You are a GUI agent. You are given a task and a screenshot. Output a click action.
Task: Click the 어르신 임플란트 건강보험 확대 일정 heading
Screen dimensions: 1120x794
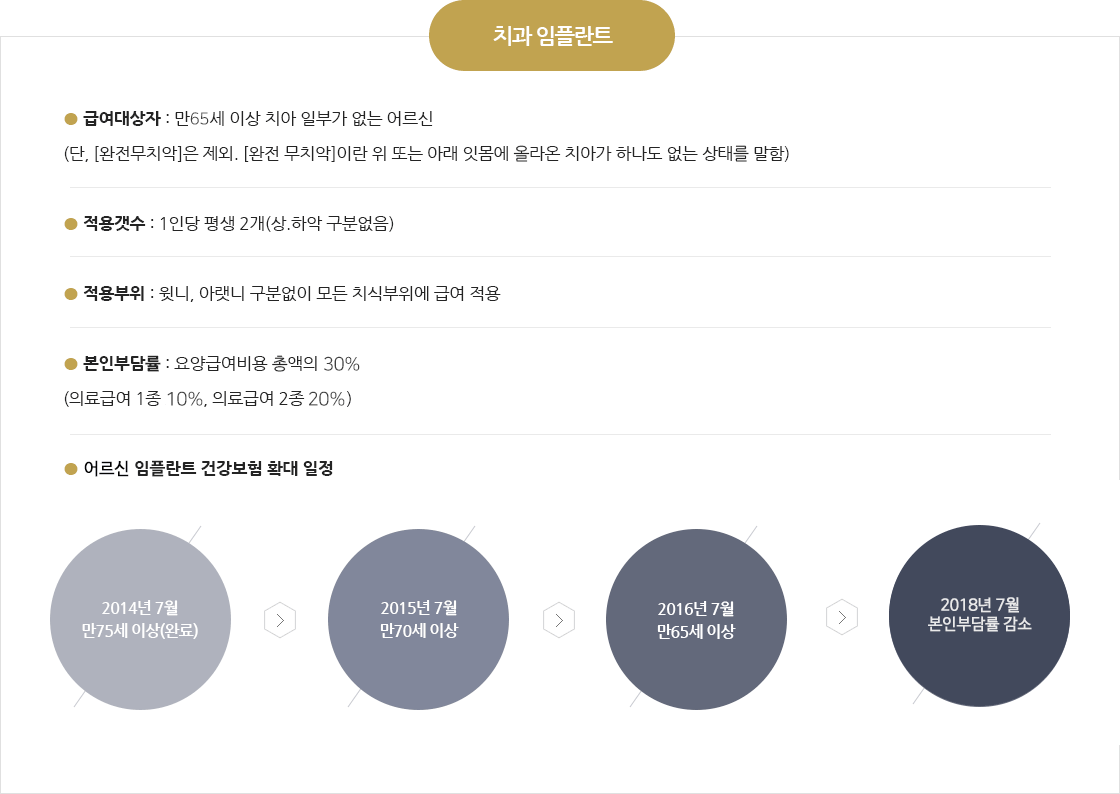tap(209, 468)
